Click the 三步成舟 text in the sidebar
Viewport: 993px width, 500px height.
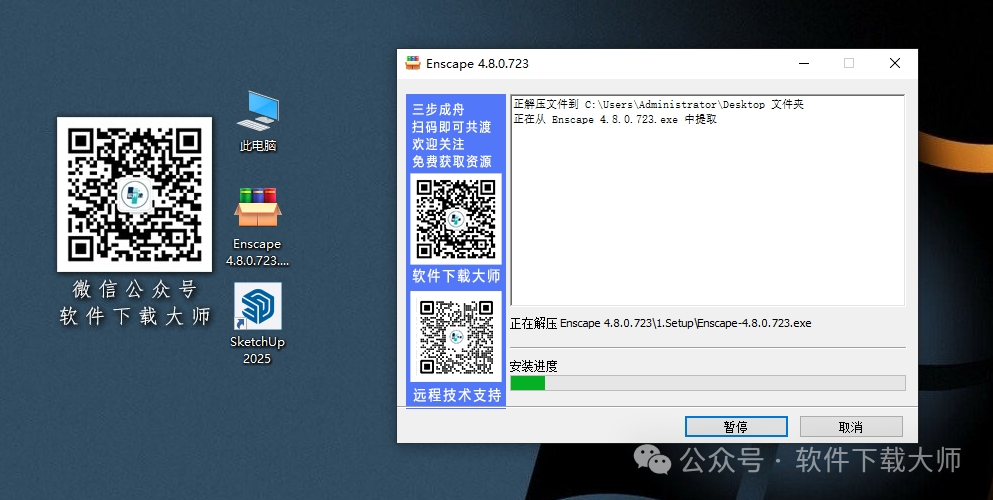(438, 109)
